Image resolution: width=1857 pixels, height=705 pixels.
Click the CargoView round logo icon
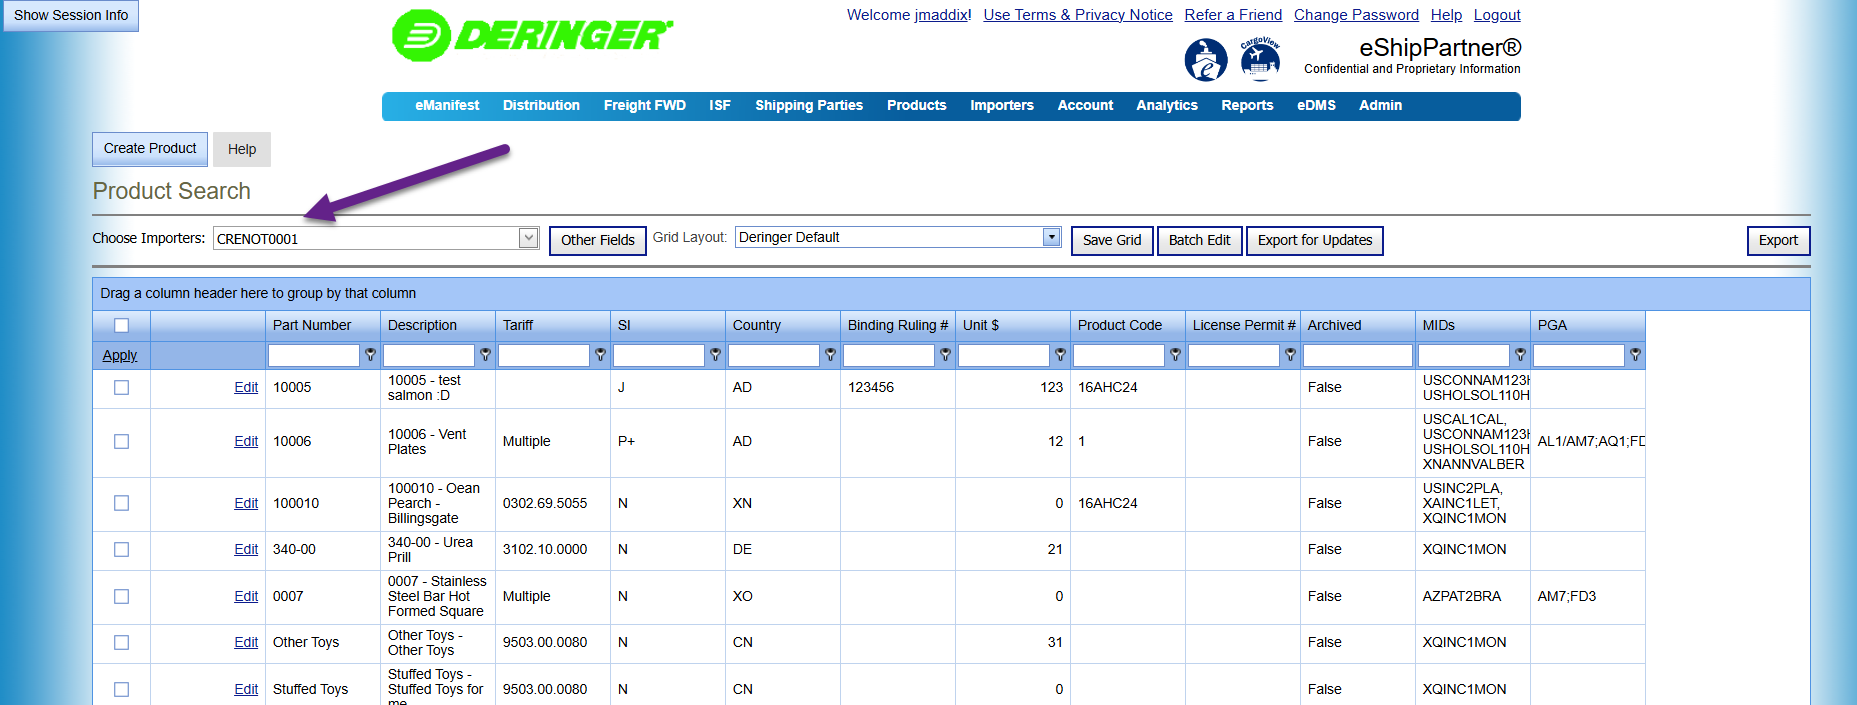click(1260, 59)
